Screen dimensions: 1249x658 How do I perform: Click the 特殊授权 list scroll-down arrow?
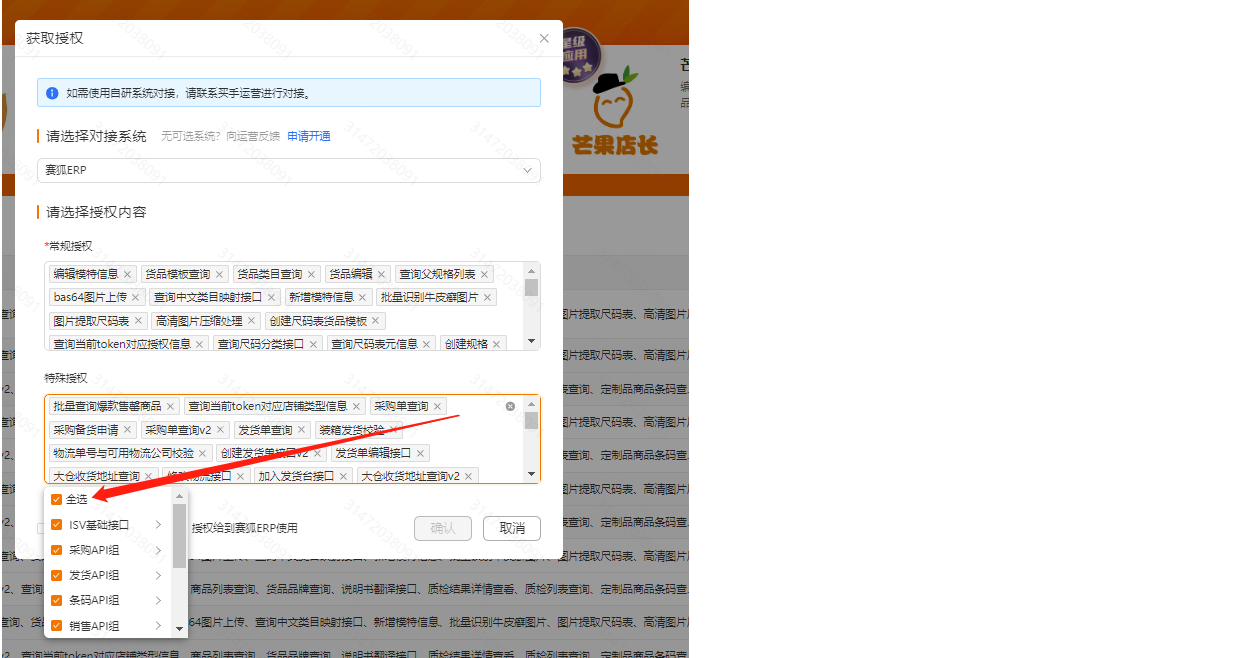pyautogui.click(x=531, y=474)
